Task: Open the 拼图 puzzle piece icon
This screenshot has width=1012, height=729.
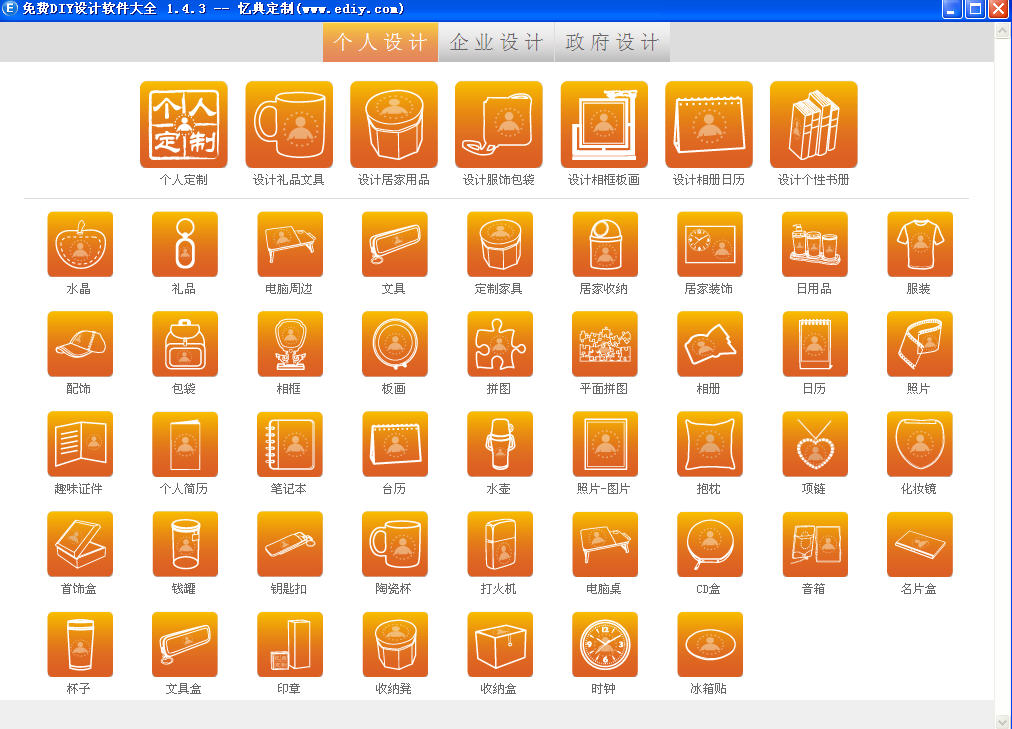Action: click(500, 344)
